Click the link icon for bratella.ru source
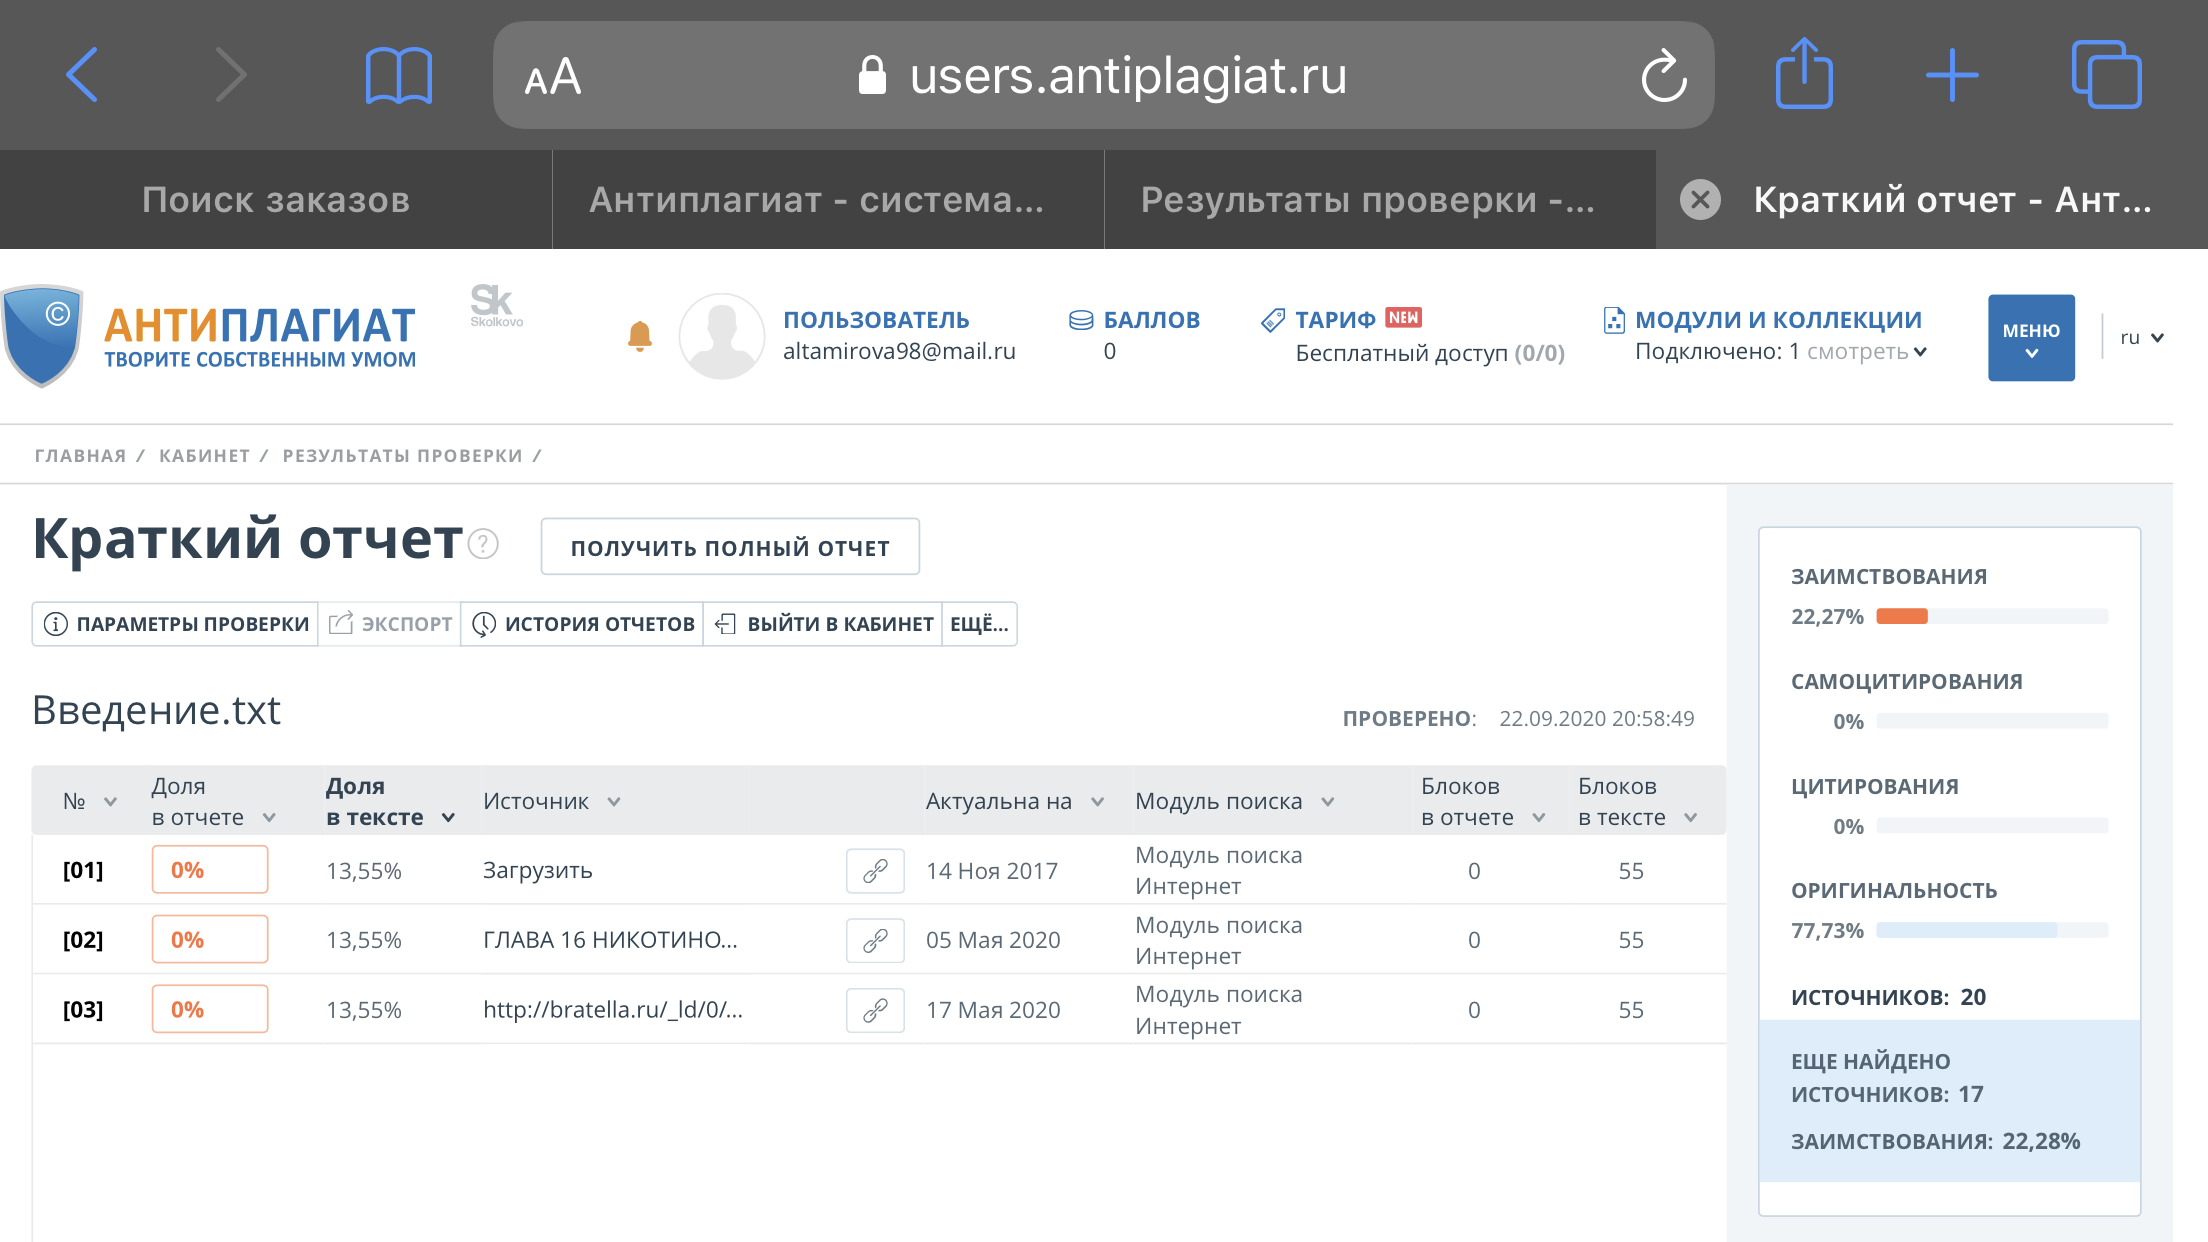 pyautogui.click(x=875, y=1010)
